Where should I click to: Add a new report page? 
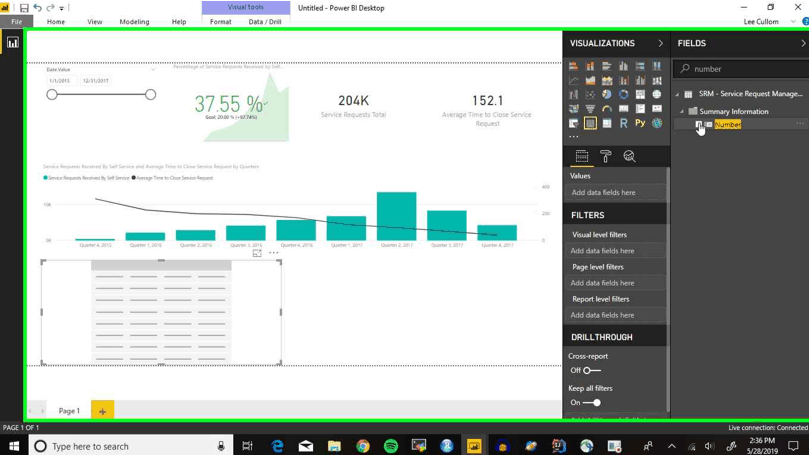coord(103,411)
